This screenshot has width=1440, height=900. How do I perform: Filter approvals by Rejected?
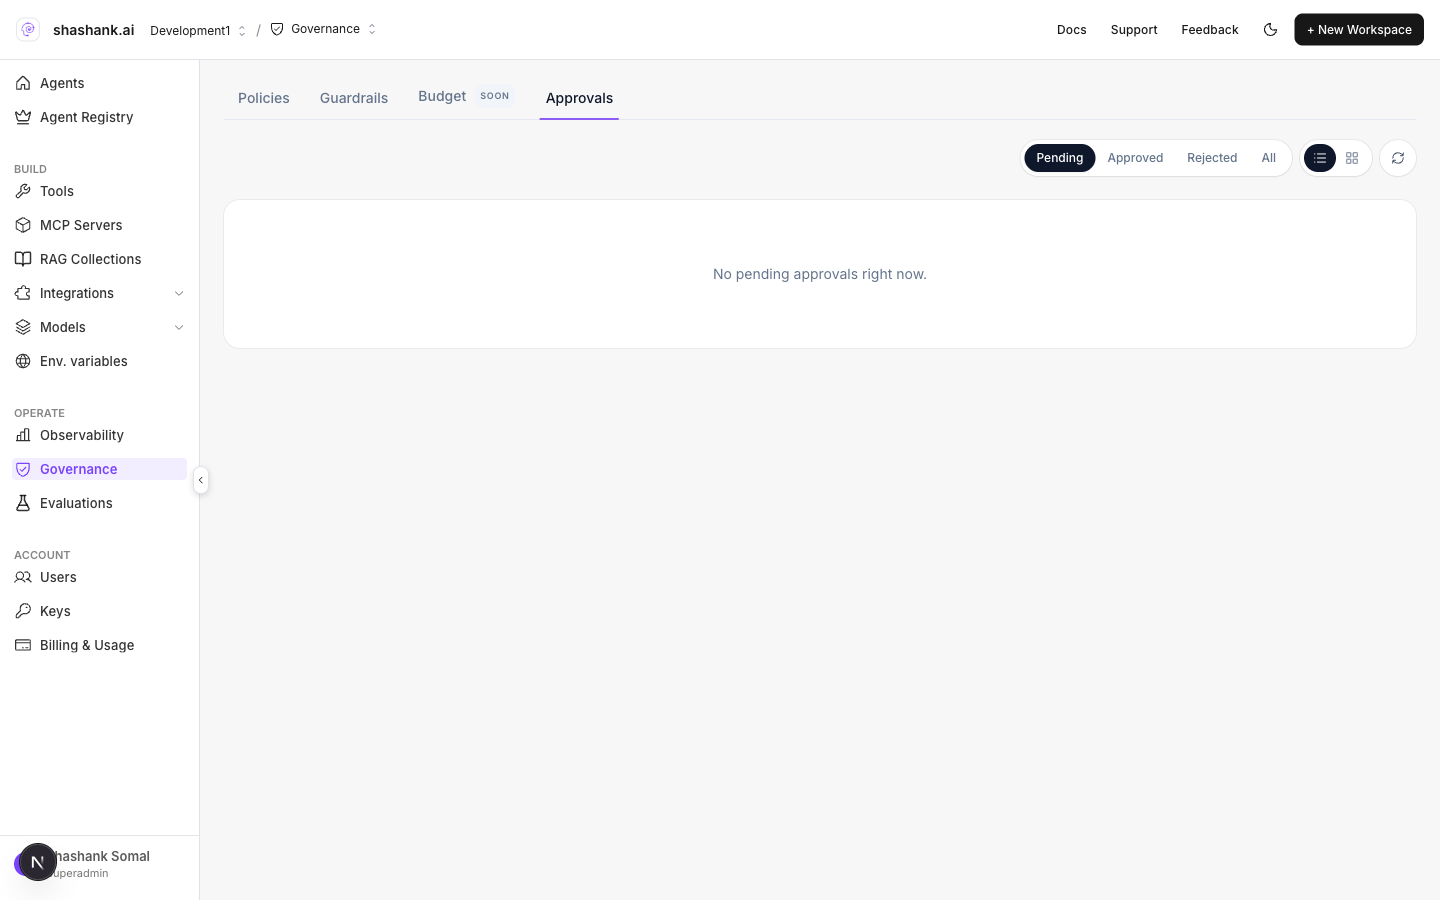coord(1212,158)
